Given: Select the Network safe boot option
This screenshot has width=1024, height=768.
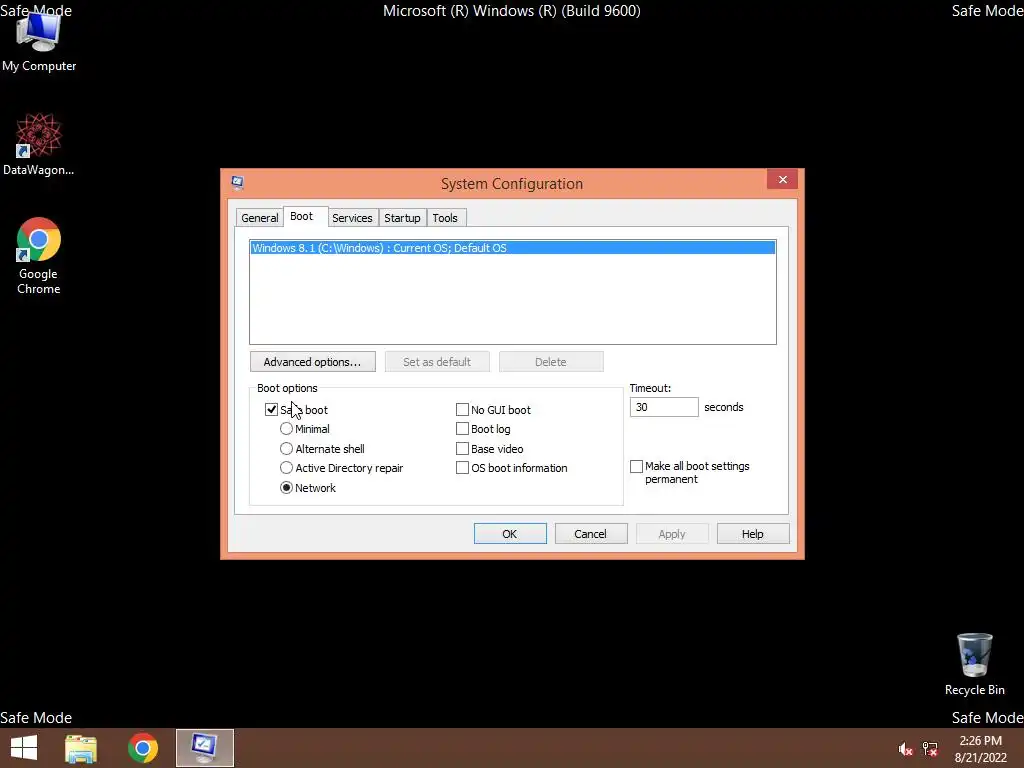Looking at the screenshot, I should (286, 488).
